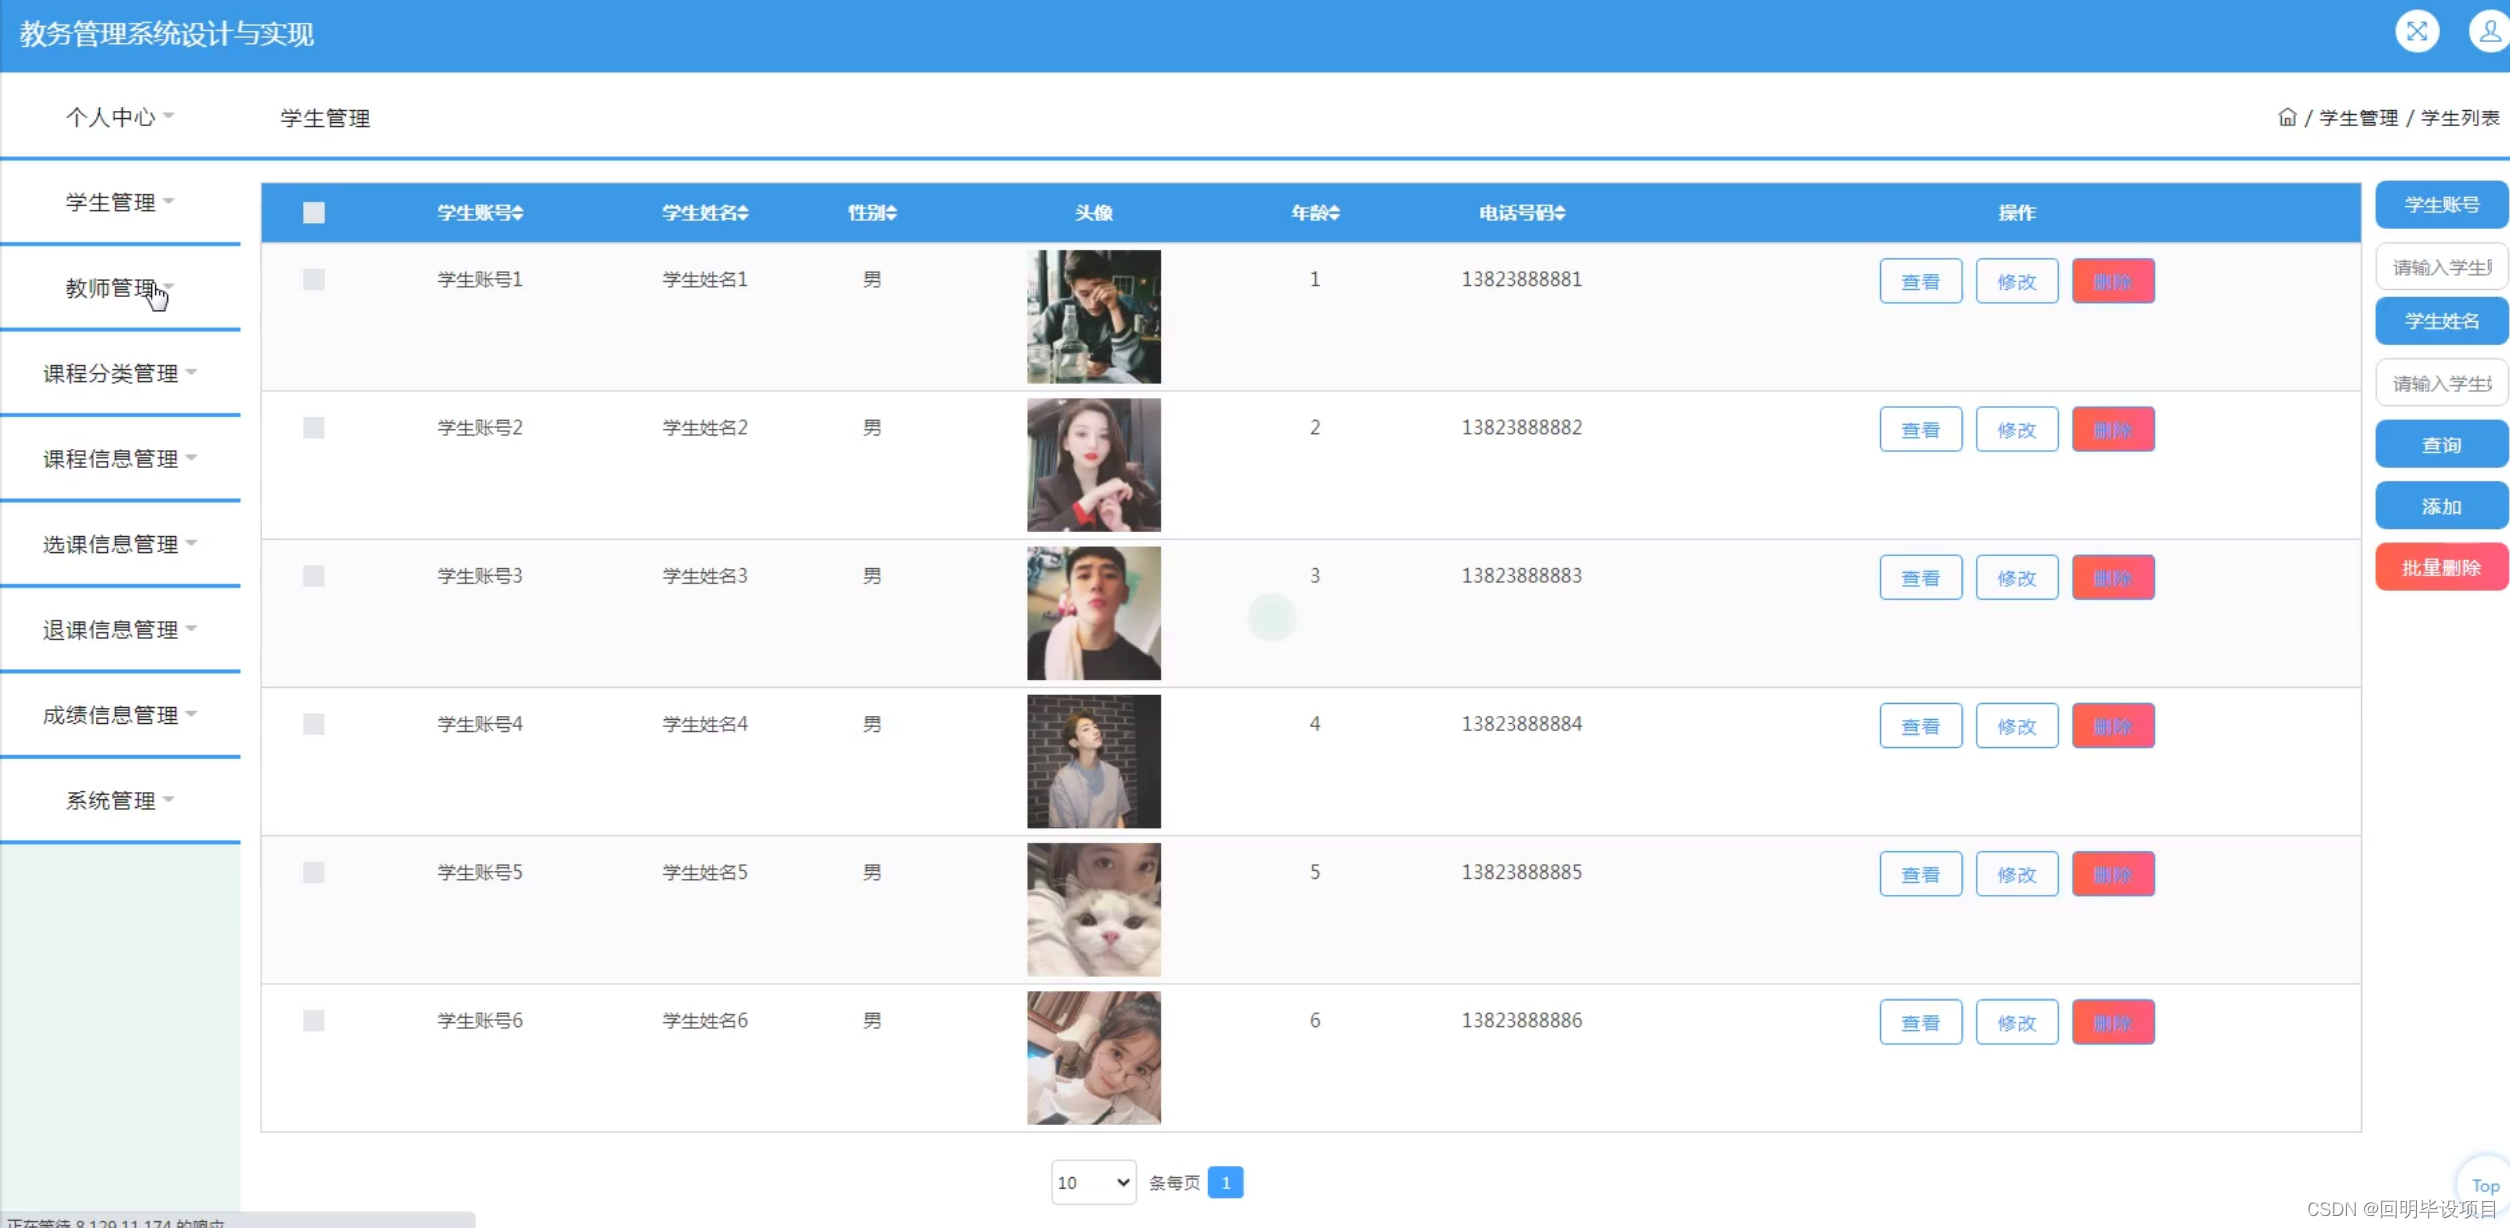Check the checkbox for 学生账号3
Image resolution: width=2510 pixels, height=1228 pixels.
(313, 576)
